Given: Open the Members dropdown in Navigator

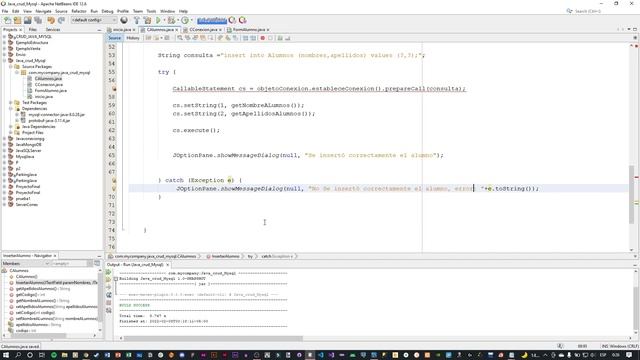Looking at the screenshot, I should [x=26, y=264].
